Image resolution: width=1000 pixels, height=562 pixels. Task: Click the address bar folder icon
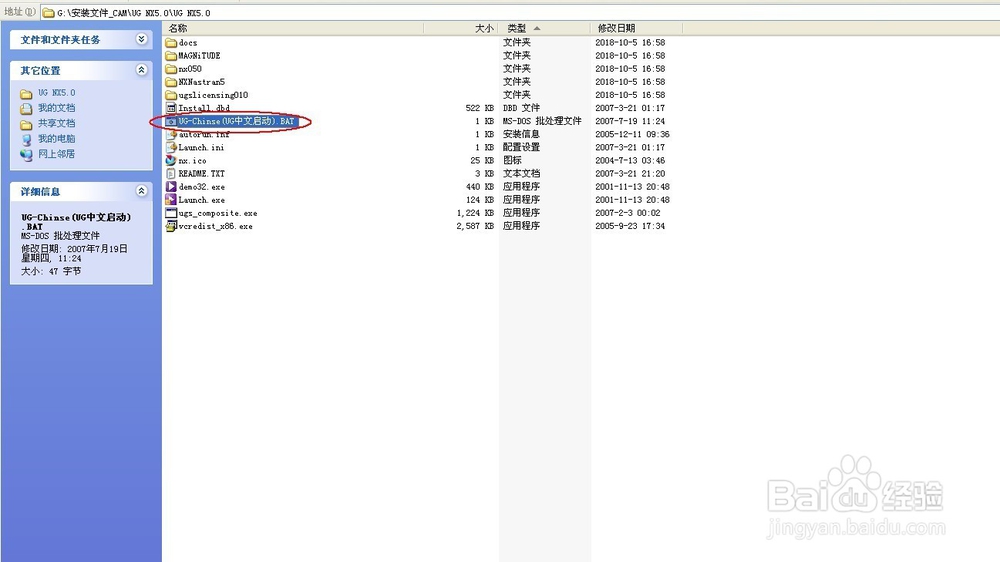coord(48,12)
